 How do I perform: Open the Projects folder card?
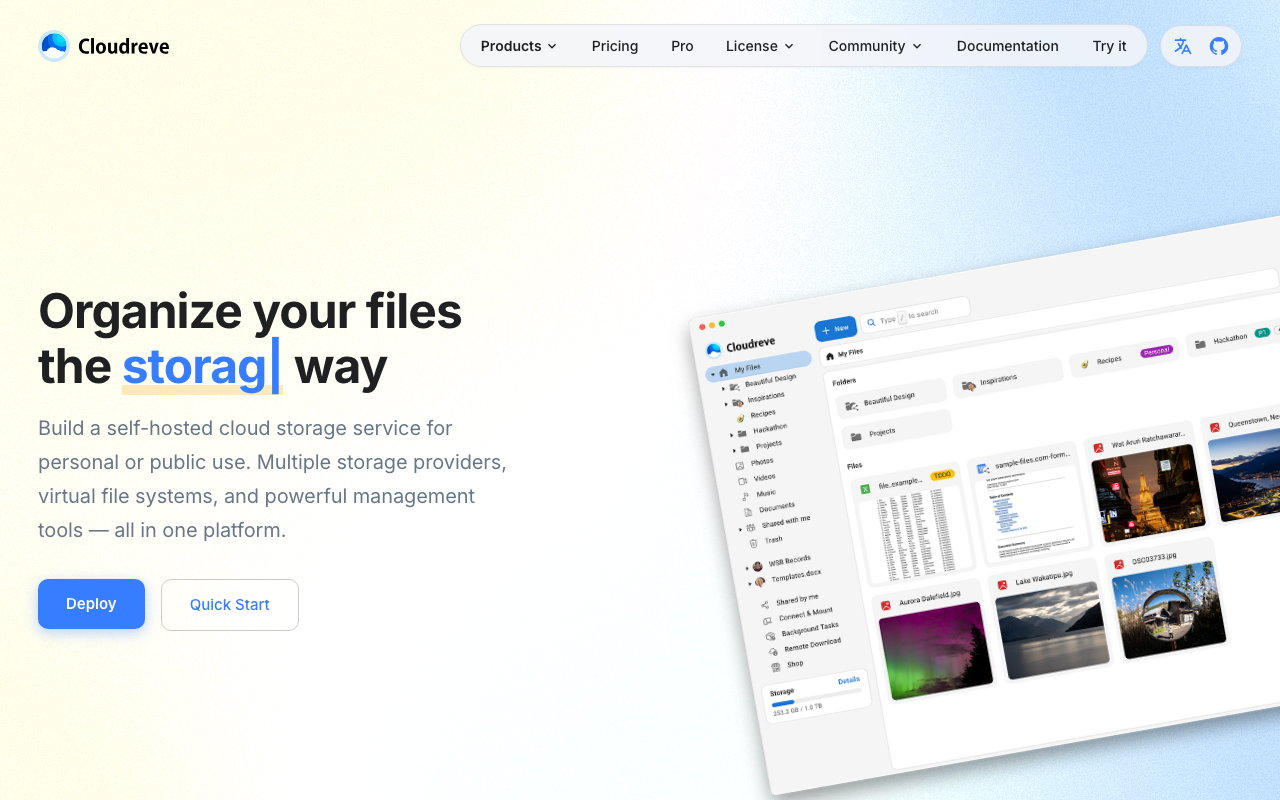point(896,431)
